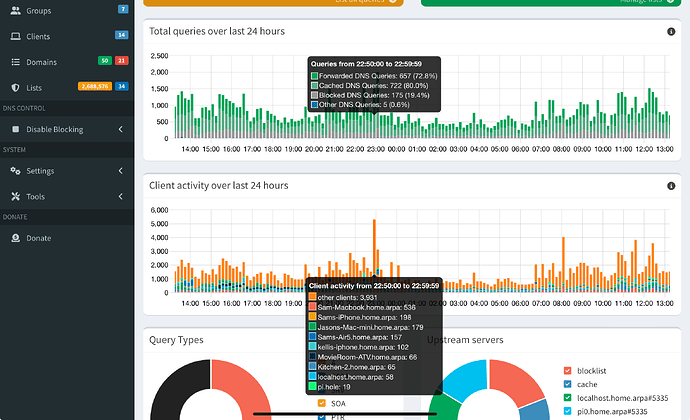Viewport: 690px width, 420px height.
Task: Click the orange List all queries footer
Action: click(273, 2)
